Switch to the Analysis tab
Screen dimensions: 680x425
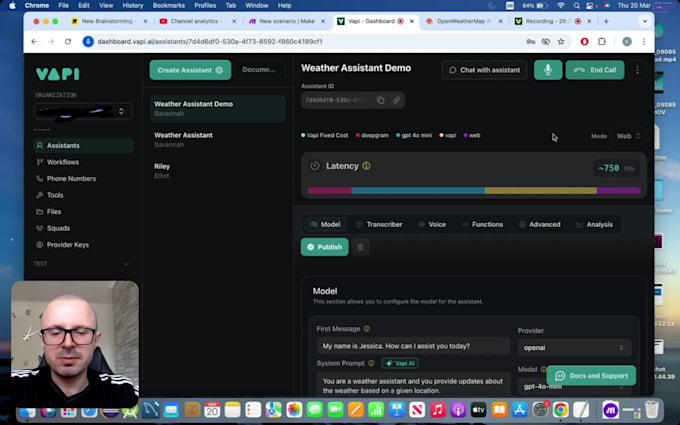[594, 224]
